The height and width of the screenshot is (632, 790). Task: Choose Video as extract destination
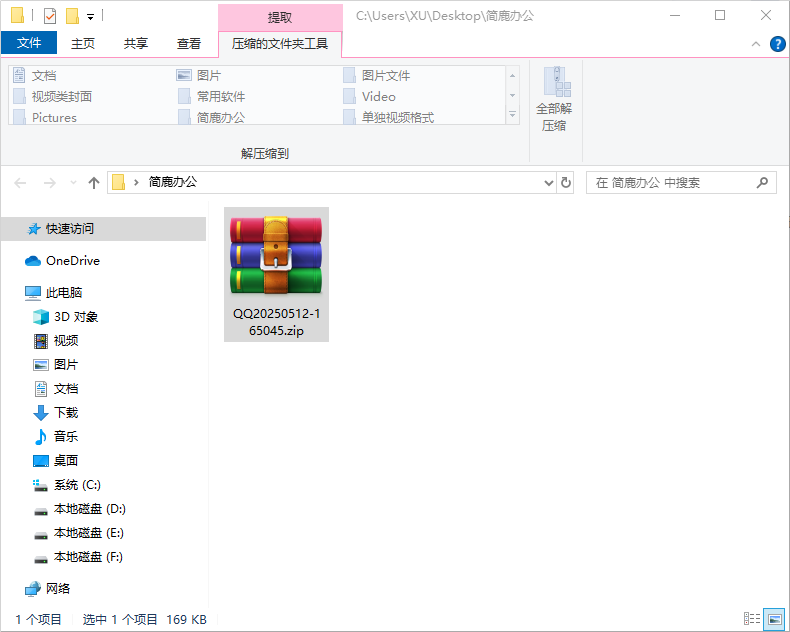(x=369, y=96)
